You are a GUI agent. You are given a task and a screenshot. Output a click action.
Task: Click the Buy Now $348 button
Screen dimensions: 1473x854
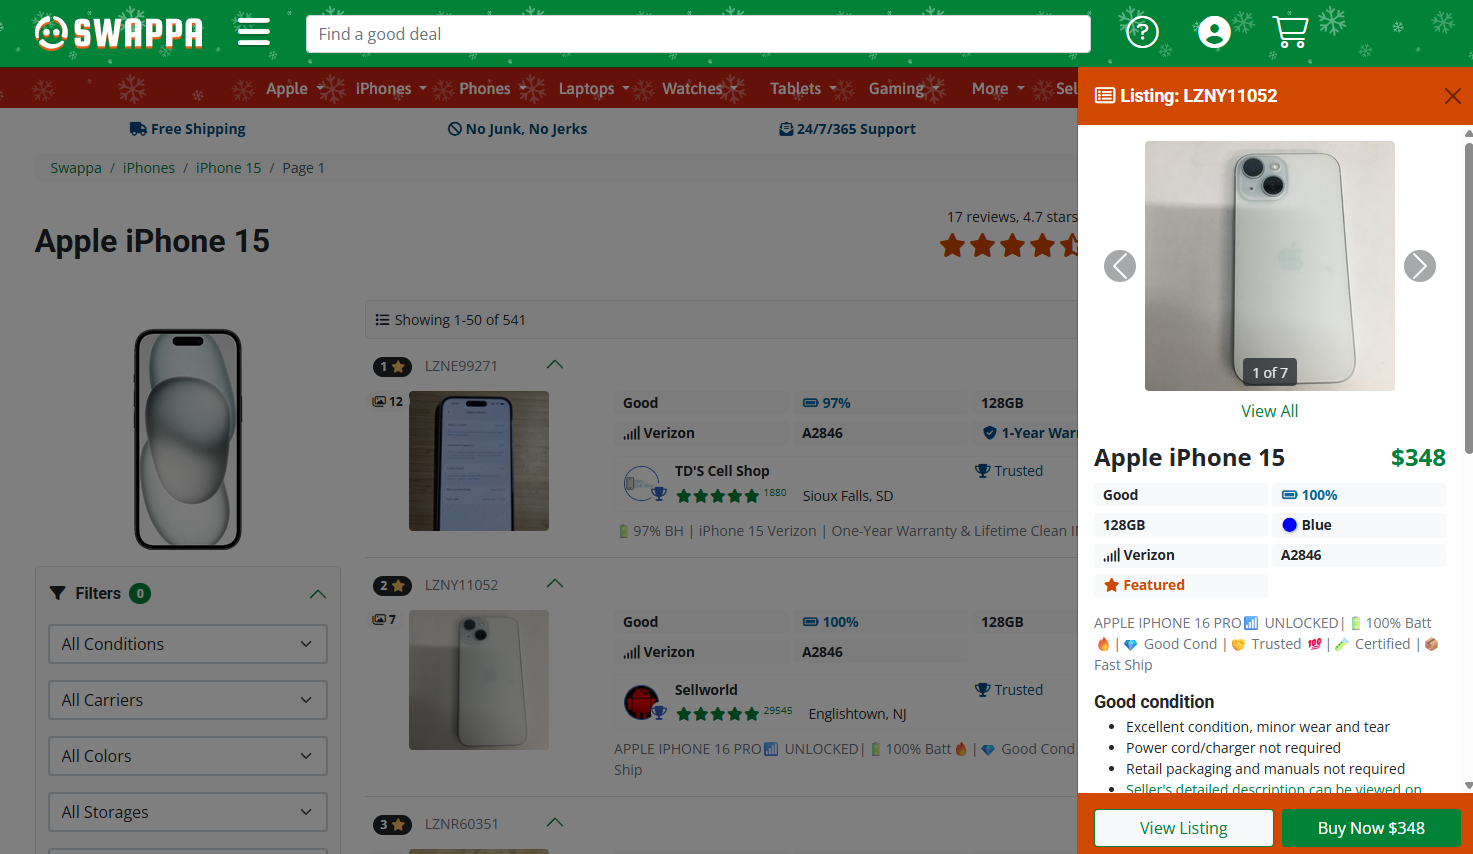pyautogui.click(x=1371, y=828)
